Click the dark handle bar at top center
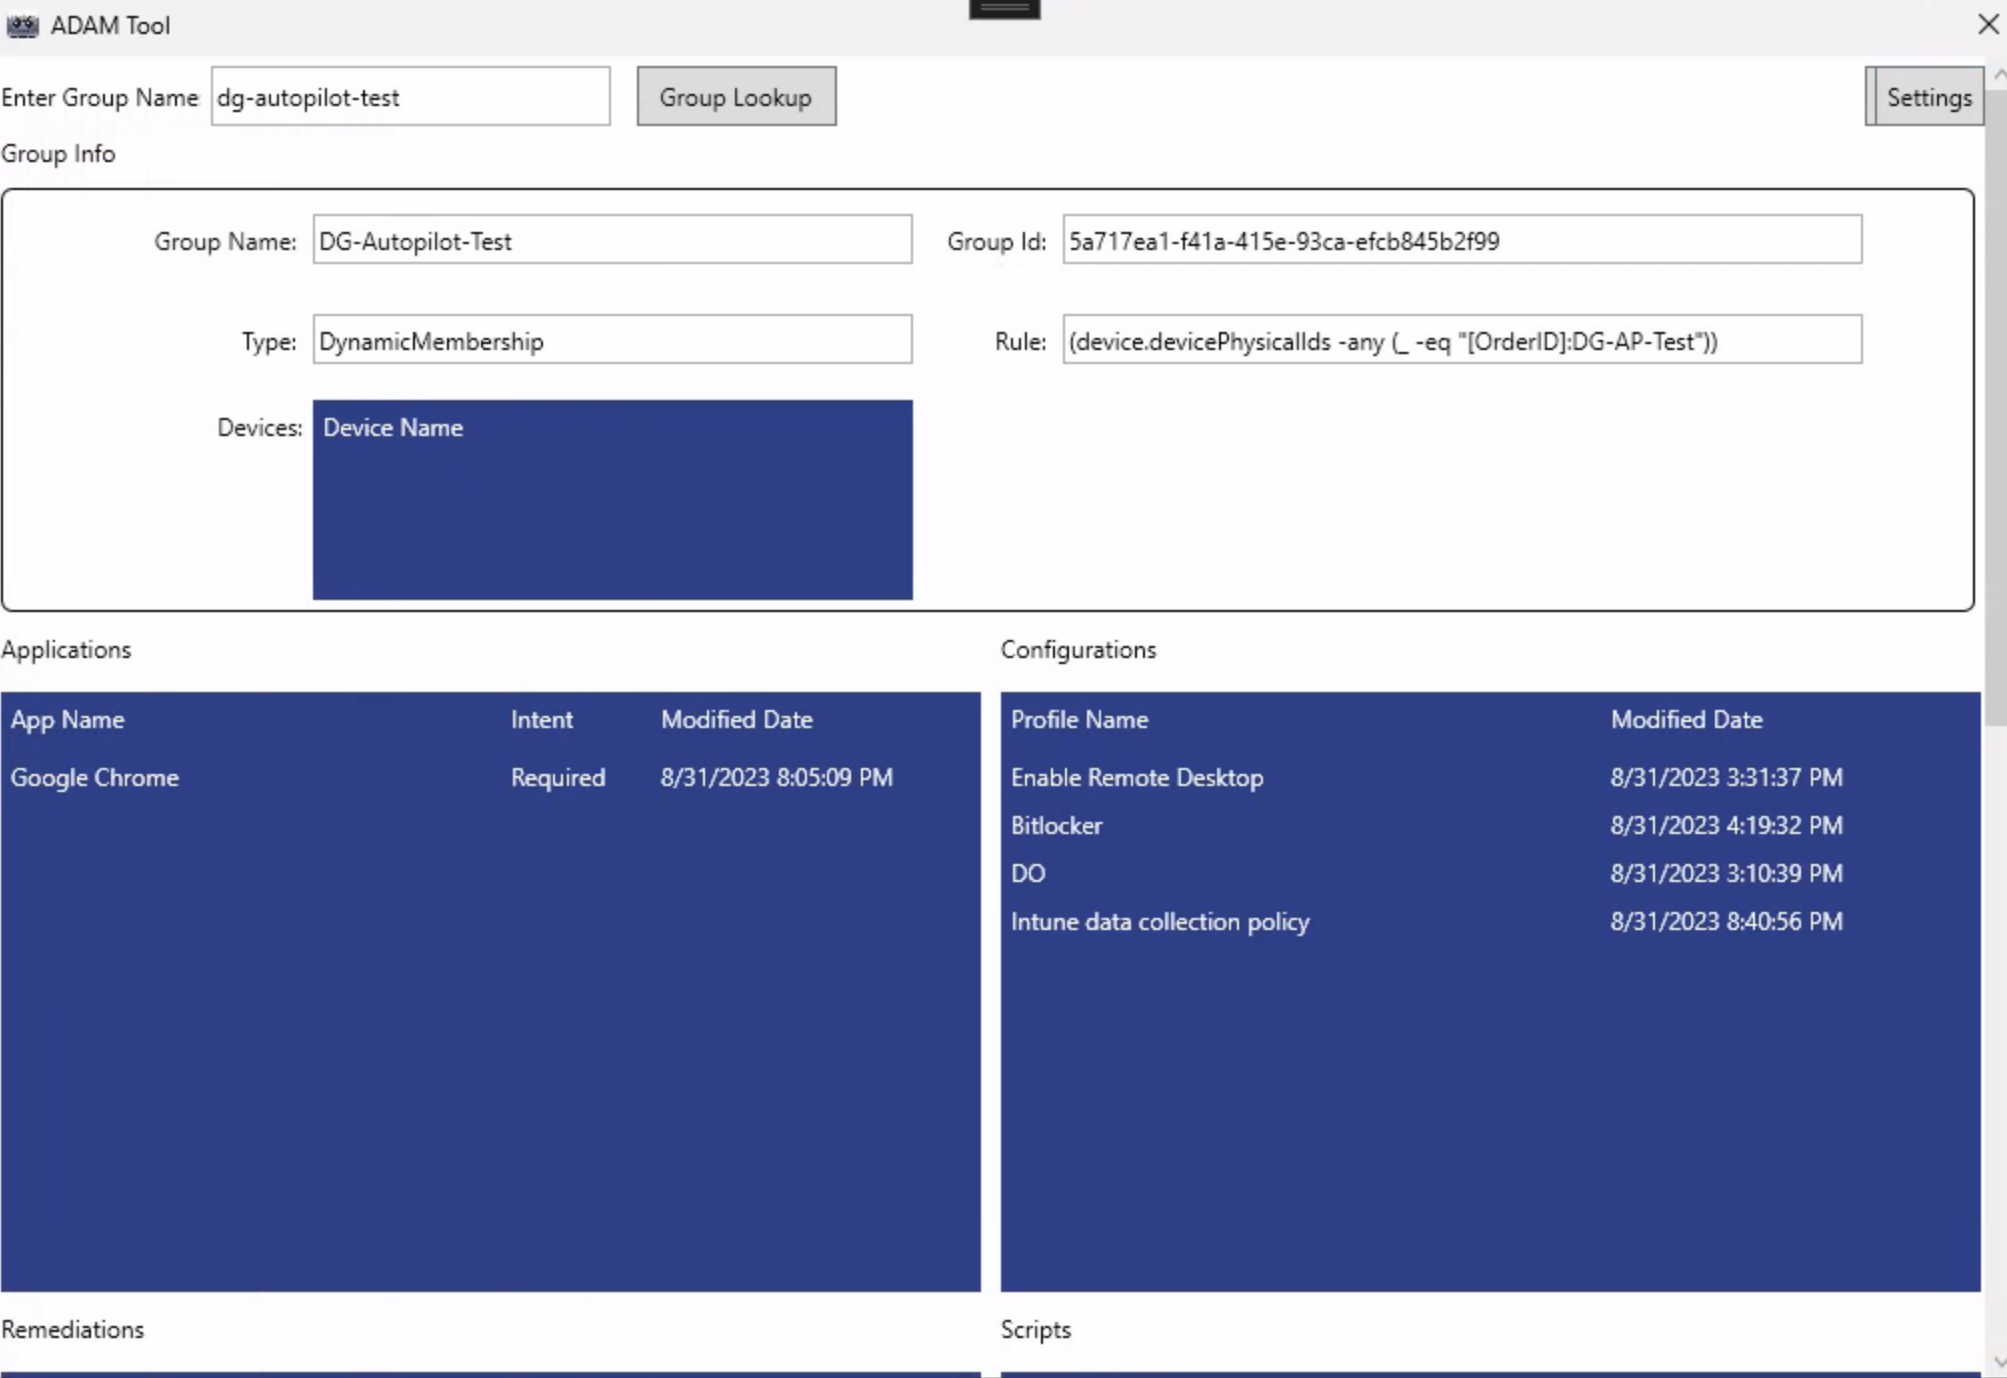 (x=1004, y=9)
